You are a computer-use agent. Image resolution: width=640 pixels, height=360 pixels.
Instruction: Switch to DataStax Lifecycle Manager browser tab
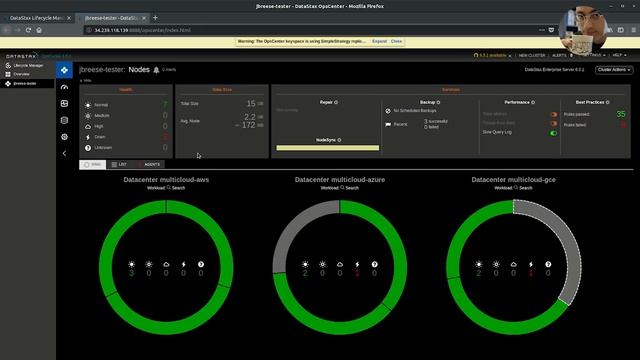tap(37, 18)
